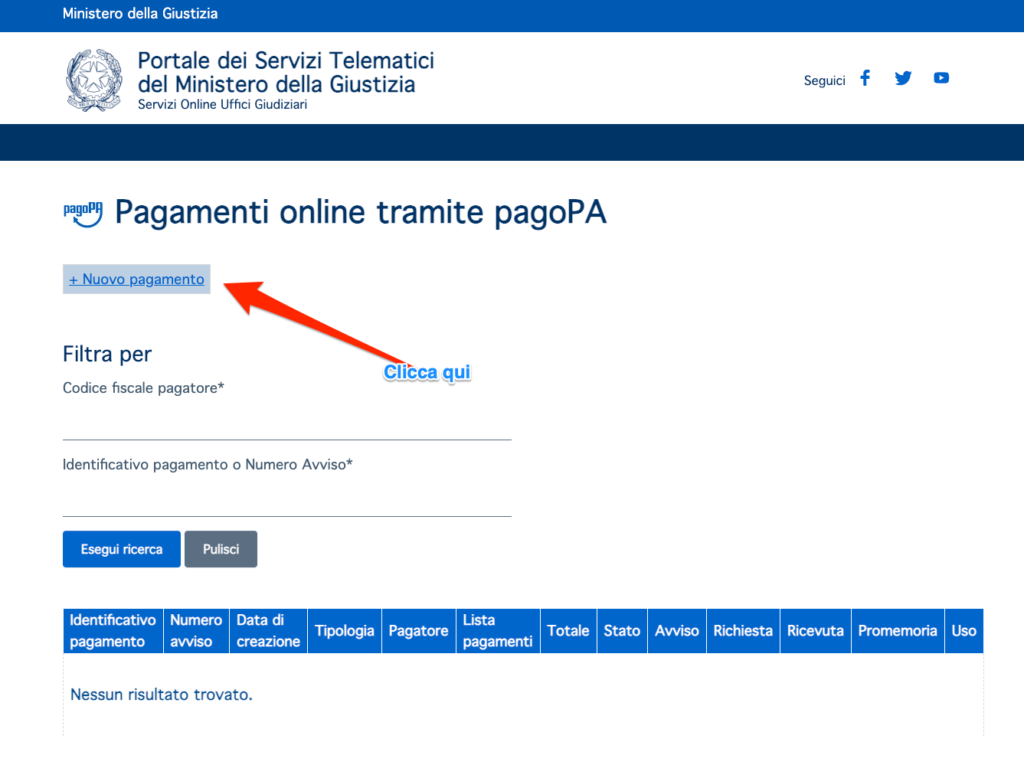The width and height of the screenshot is (1024, 765).
Task: Open Ministero della Giustizia in the top bar
Action: 140,14
